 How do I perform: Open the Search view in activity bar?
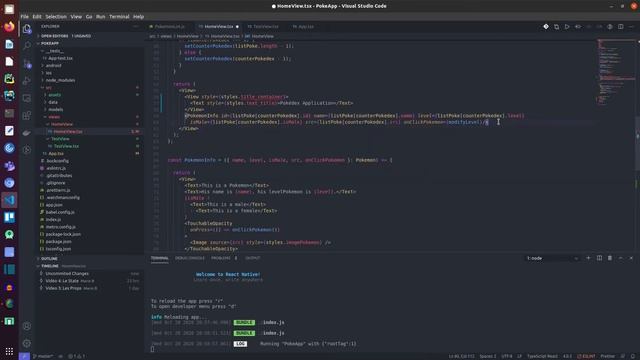pos(27,46)
